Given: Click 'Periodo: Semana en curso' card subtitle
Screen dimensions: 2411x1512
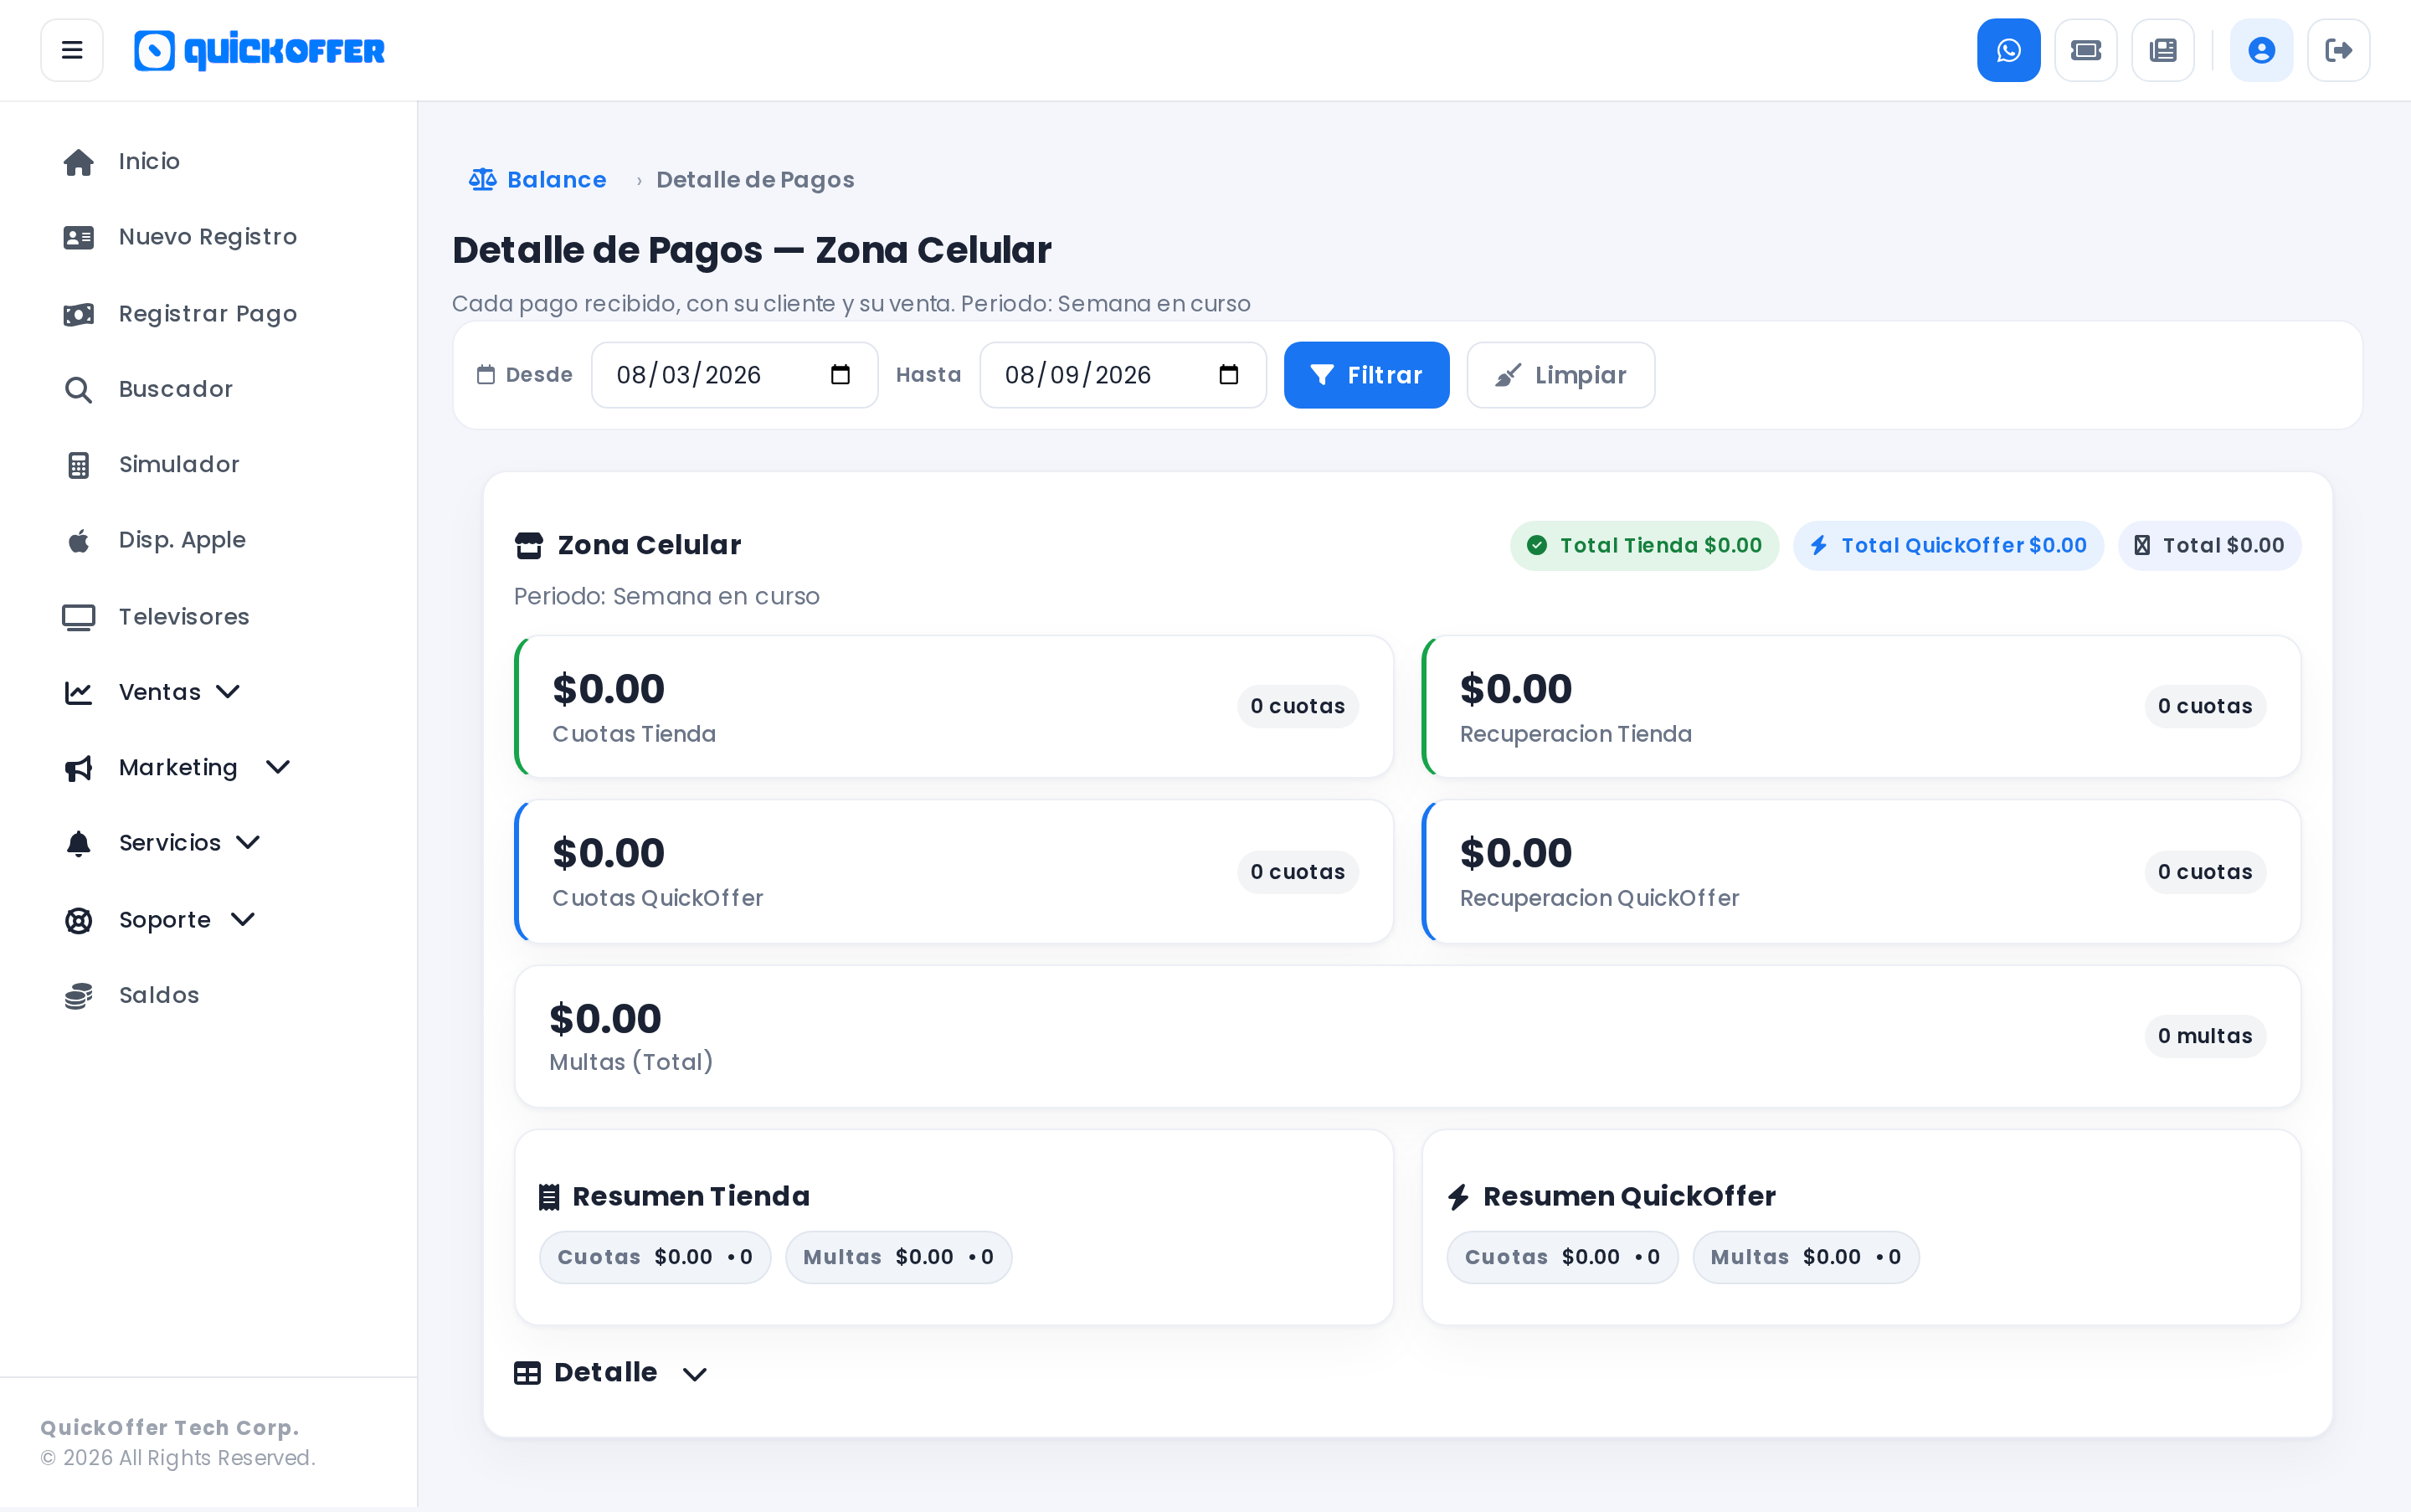Looking at the screenshot, I should [666, 596].
